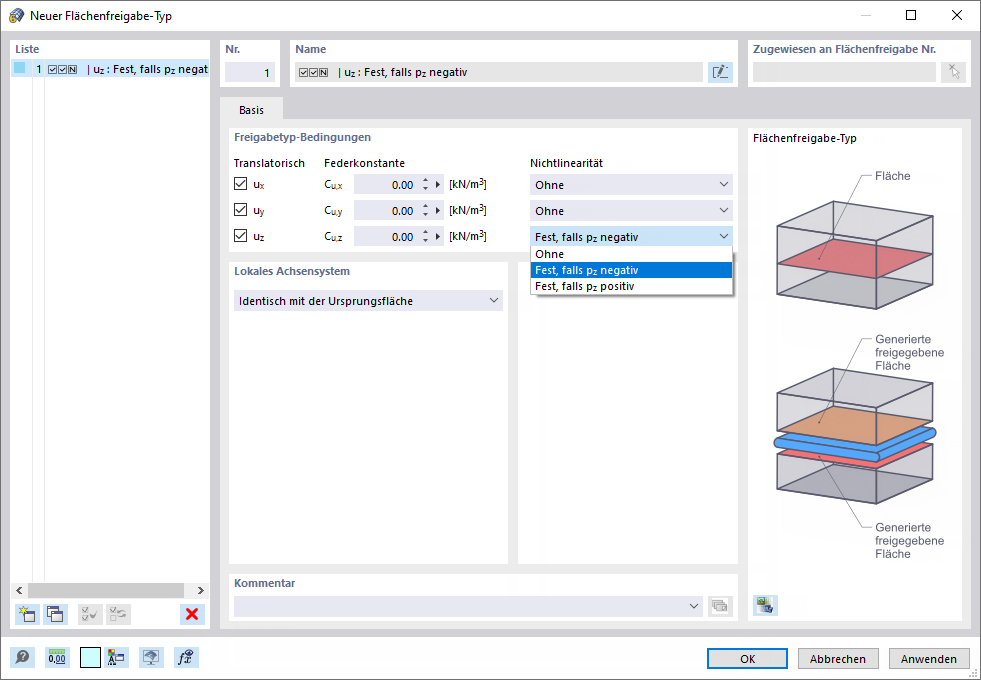Select 'Ohne' in the open dropdown list

click(631, 254)
